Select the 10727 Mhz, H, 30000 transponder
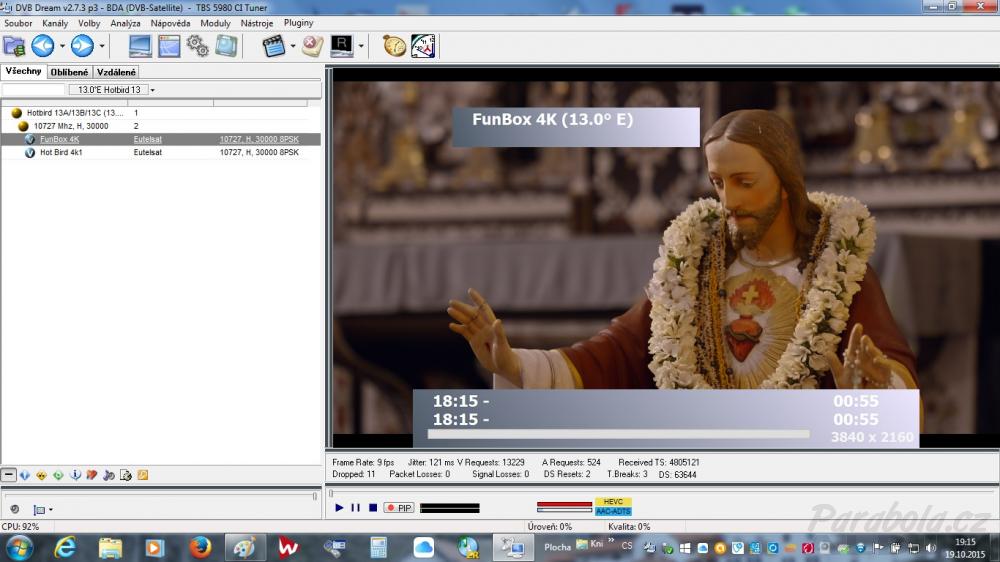Viewport: 1000px width, 562px height. click(x=71, y=126)
